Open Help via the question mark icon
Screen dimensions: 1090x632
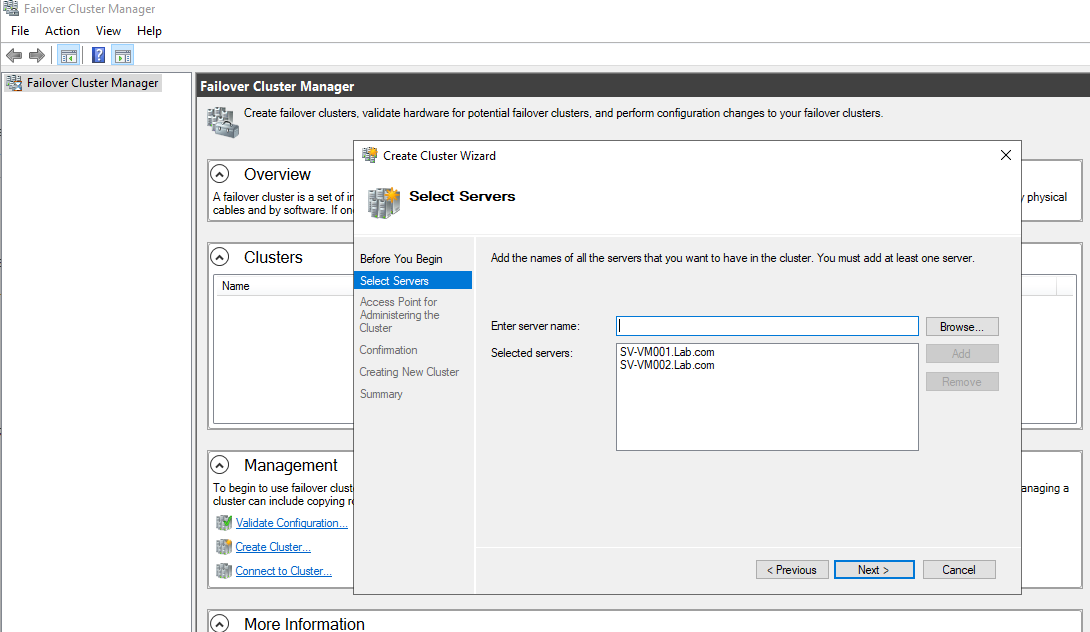(x=99, y=55)
